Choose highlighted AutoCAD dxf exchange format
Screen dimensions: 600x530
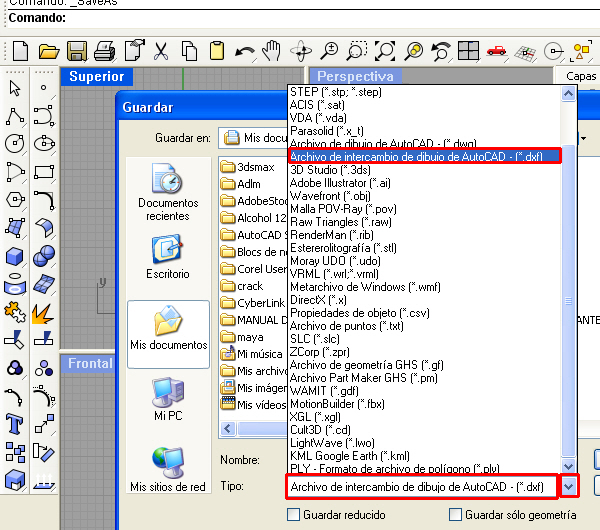[425, 157]
